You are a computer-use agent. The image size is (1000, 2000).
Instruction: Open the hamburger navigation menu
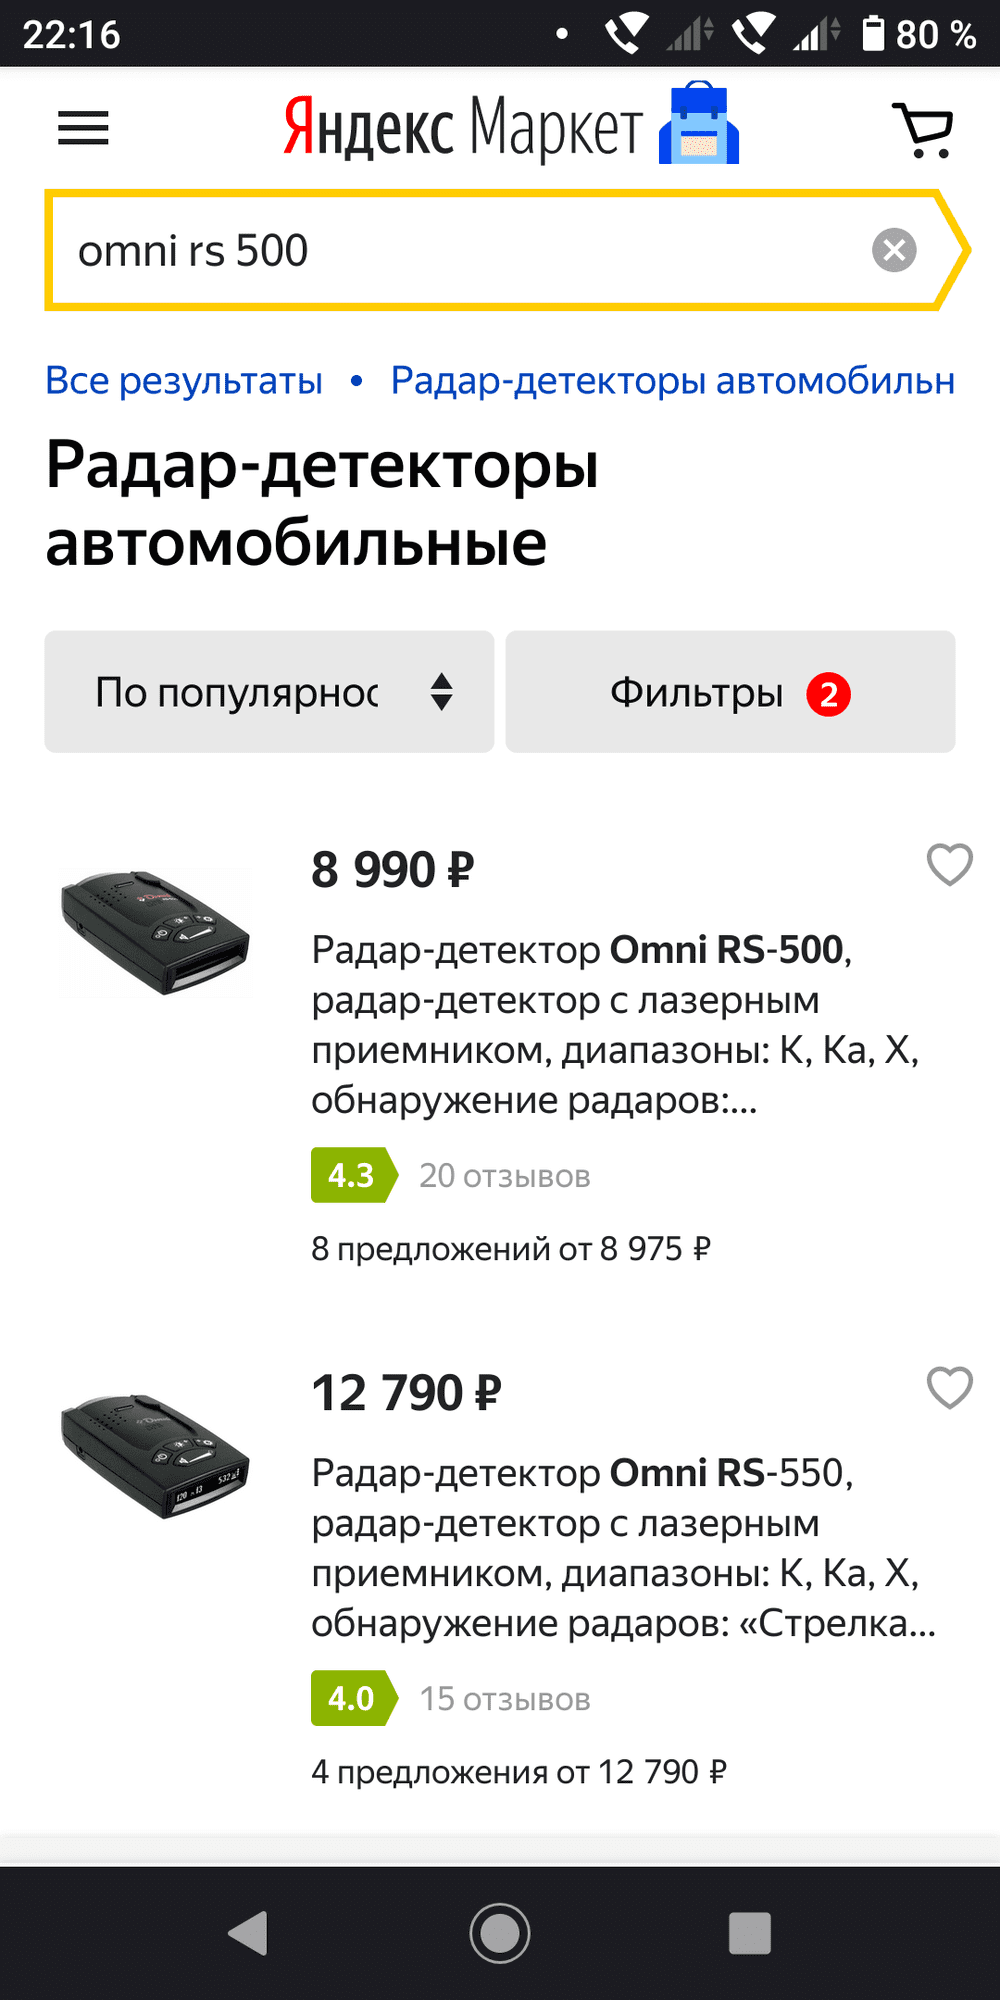(83, 128)
